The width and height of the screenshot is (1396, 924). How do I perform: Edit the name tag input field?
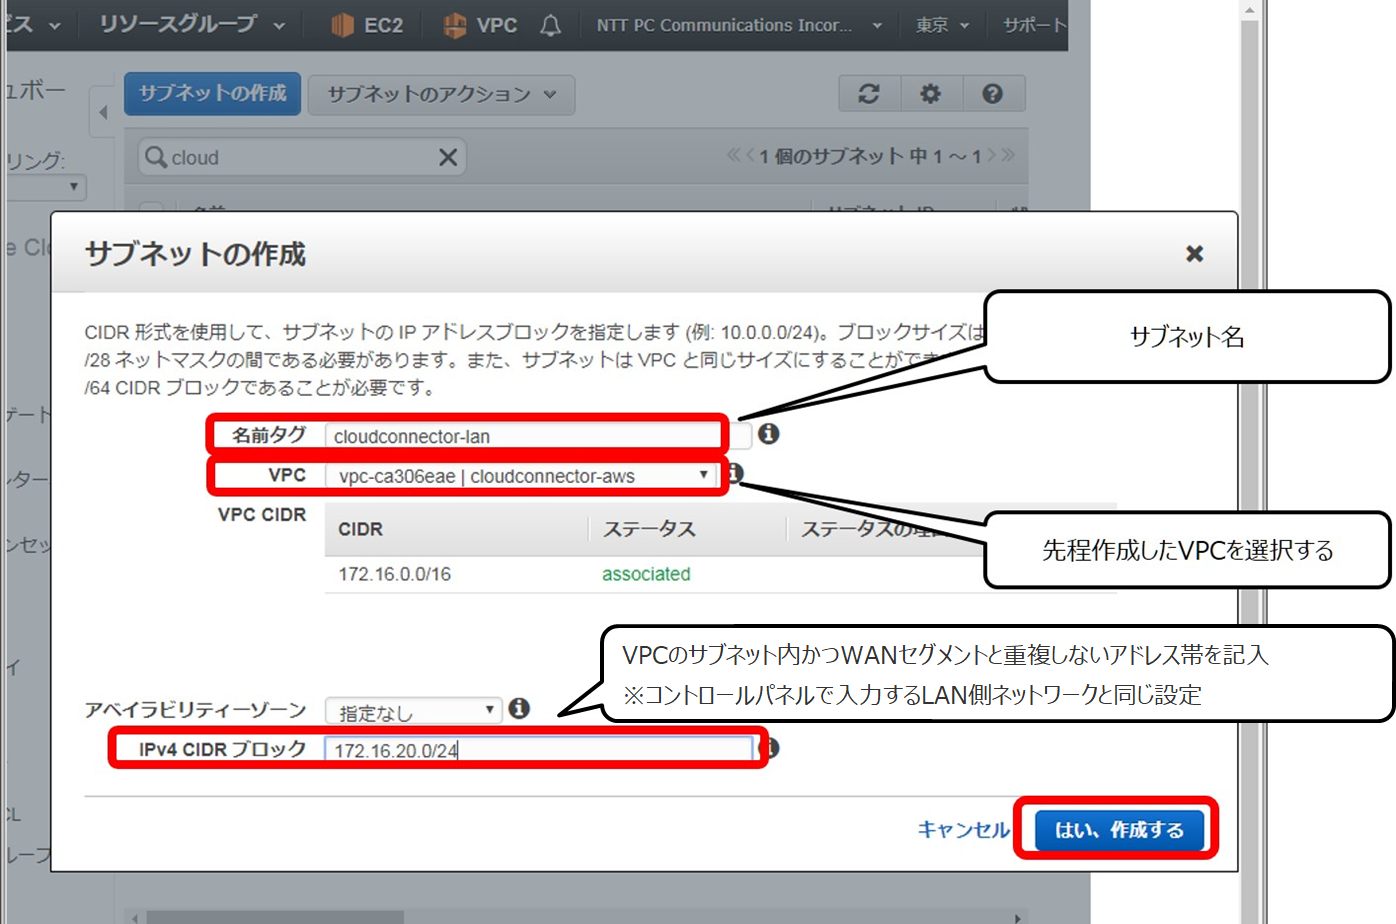pos(537,436)
